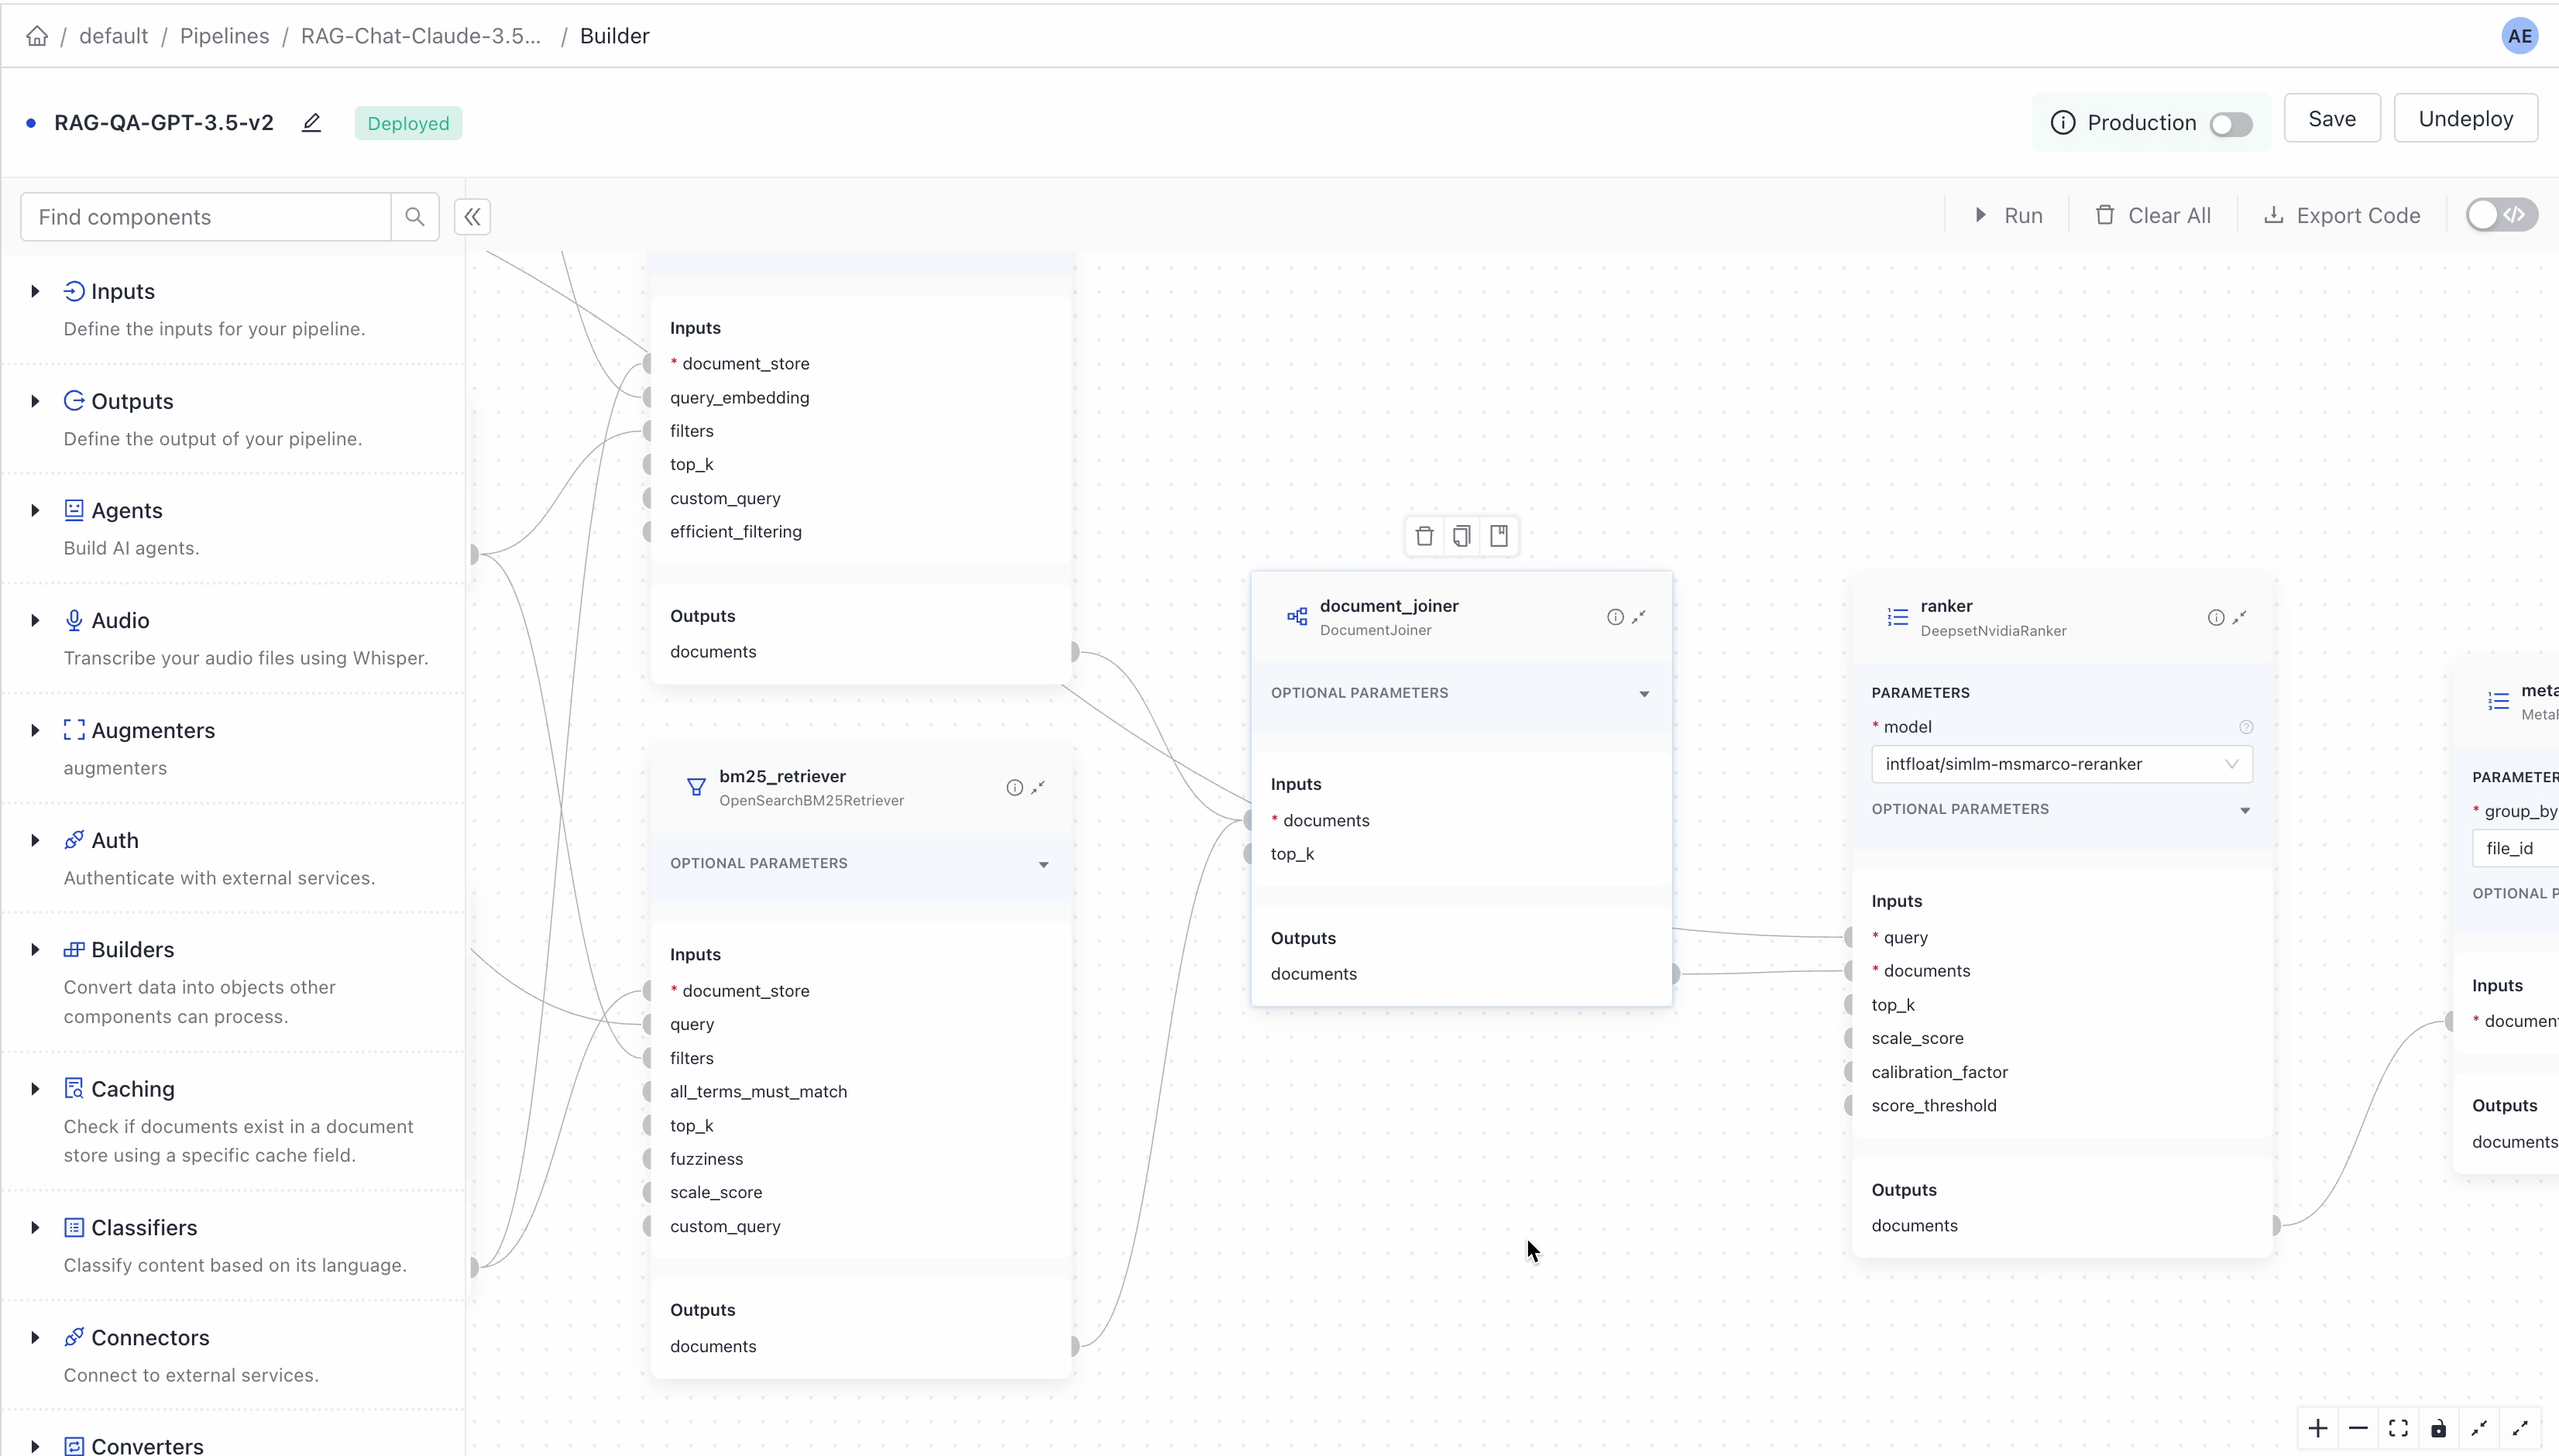Lock the canvas with the lock icon
The width and height of the screenshot is (2559, 1456).
2438,1428
